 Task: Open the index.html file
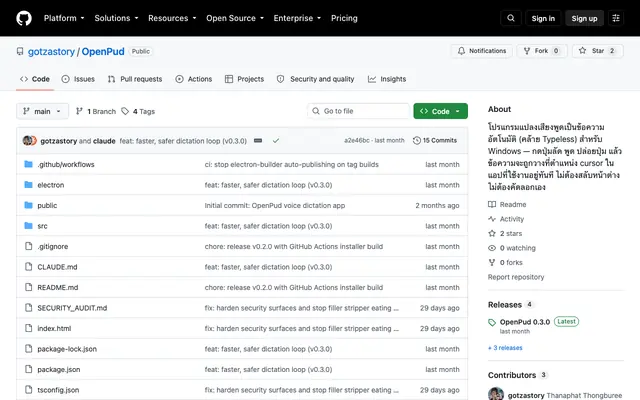[54, 328]
